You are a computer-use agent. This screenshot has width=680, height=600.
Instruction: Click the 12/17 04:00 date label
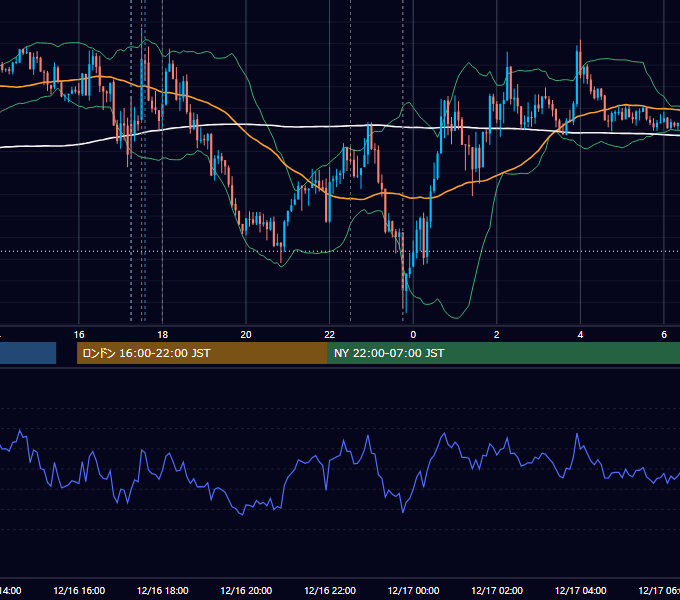pyautogui.click(x=581, y=590)
